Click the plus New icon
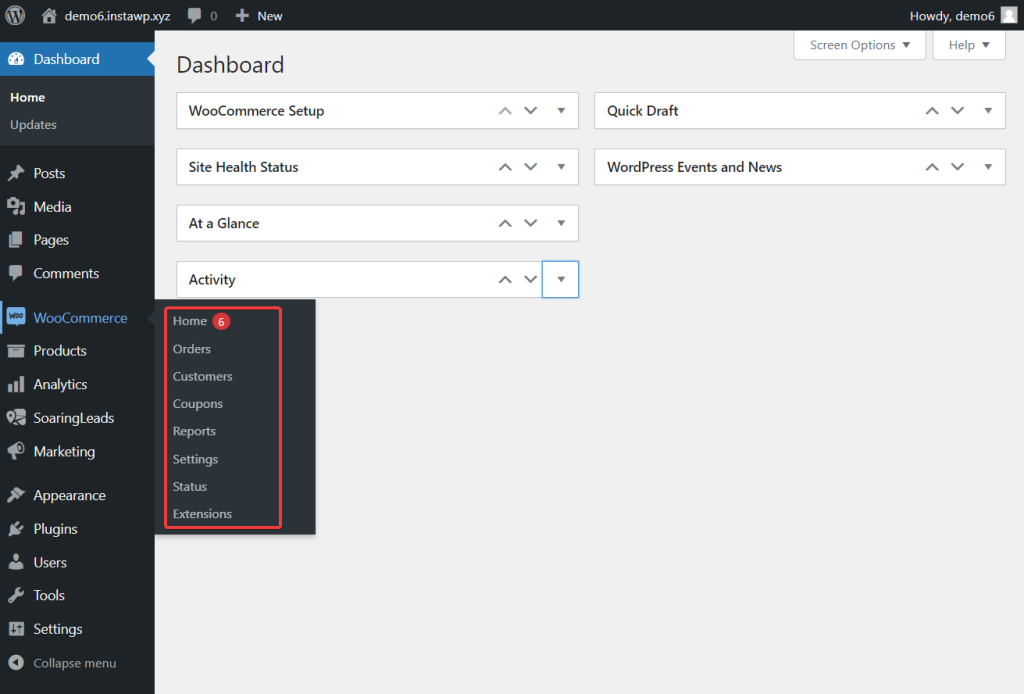This screenshot has width=1024, height=694. click(242, 16)
